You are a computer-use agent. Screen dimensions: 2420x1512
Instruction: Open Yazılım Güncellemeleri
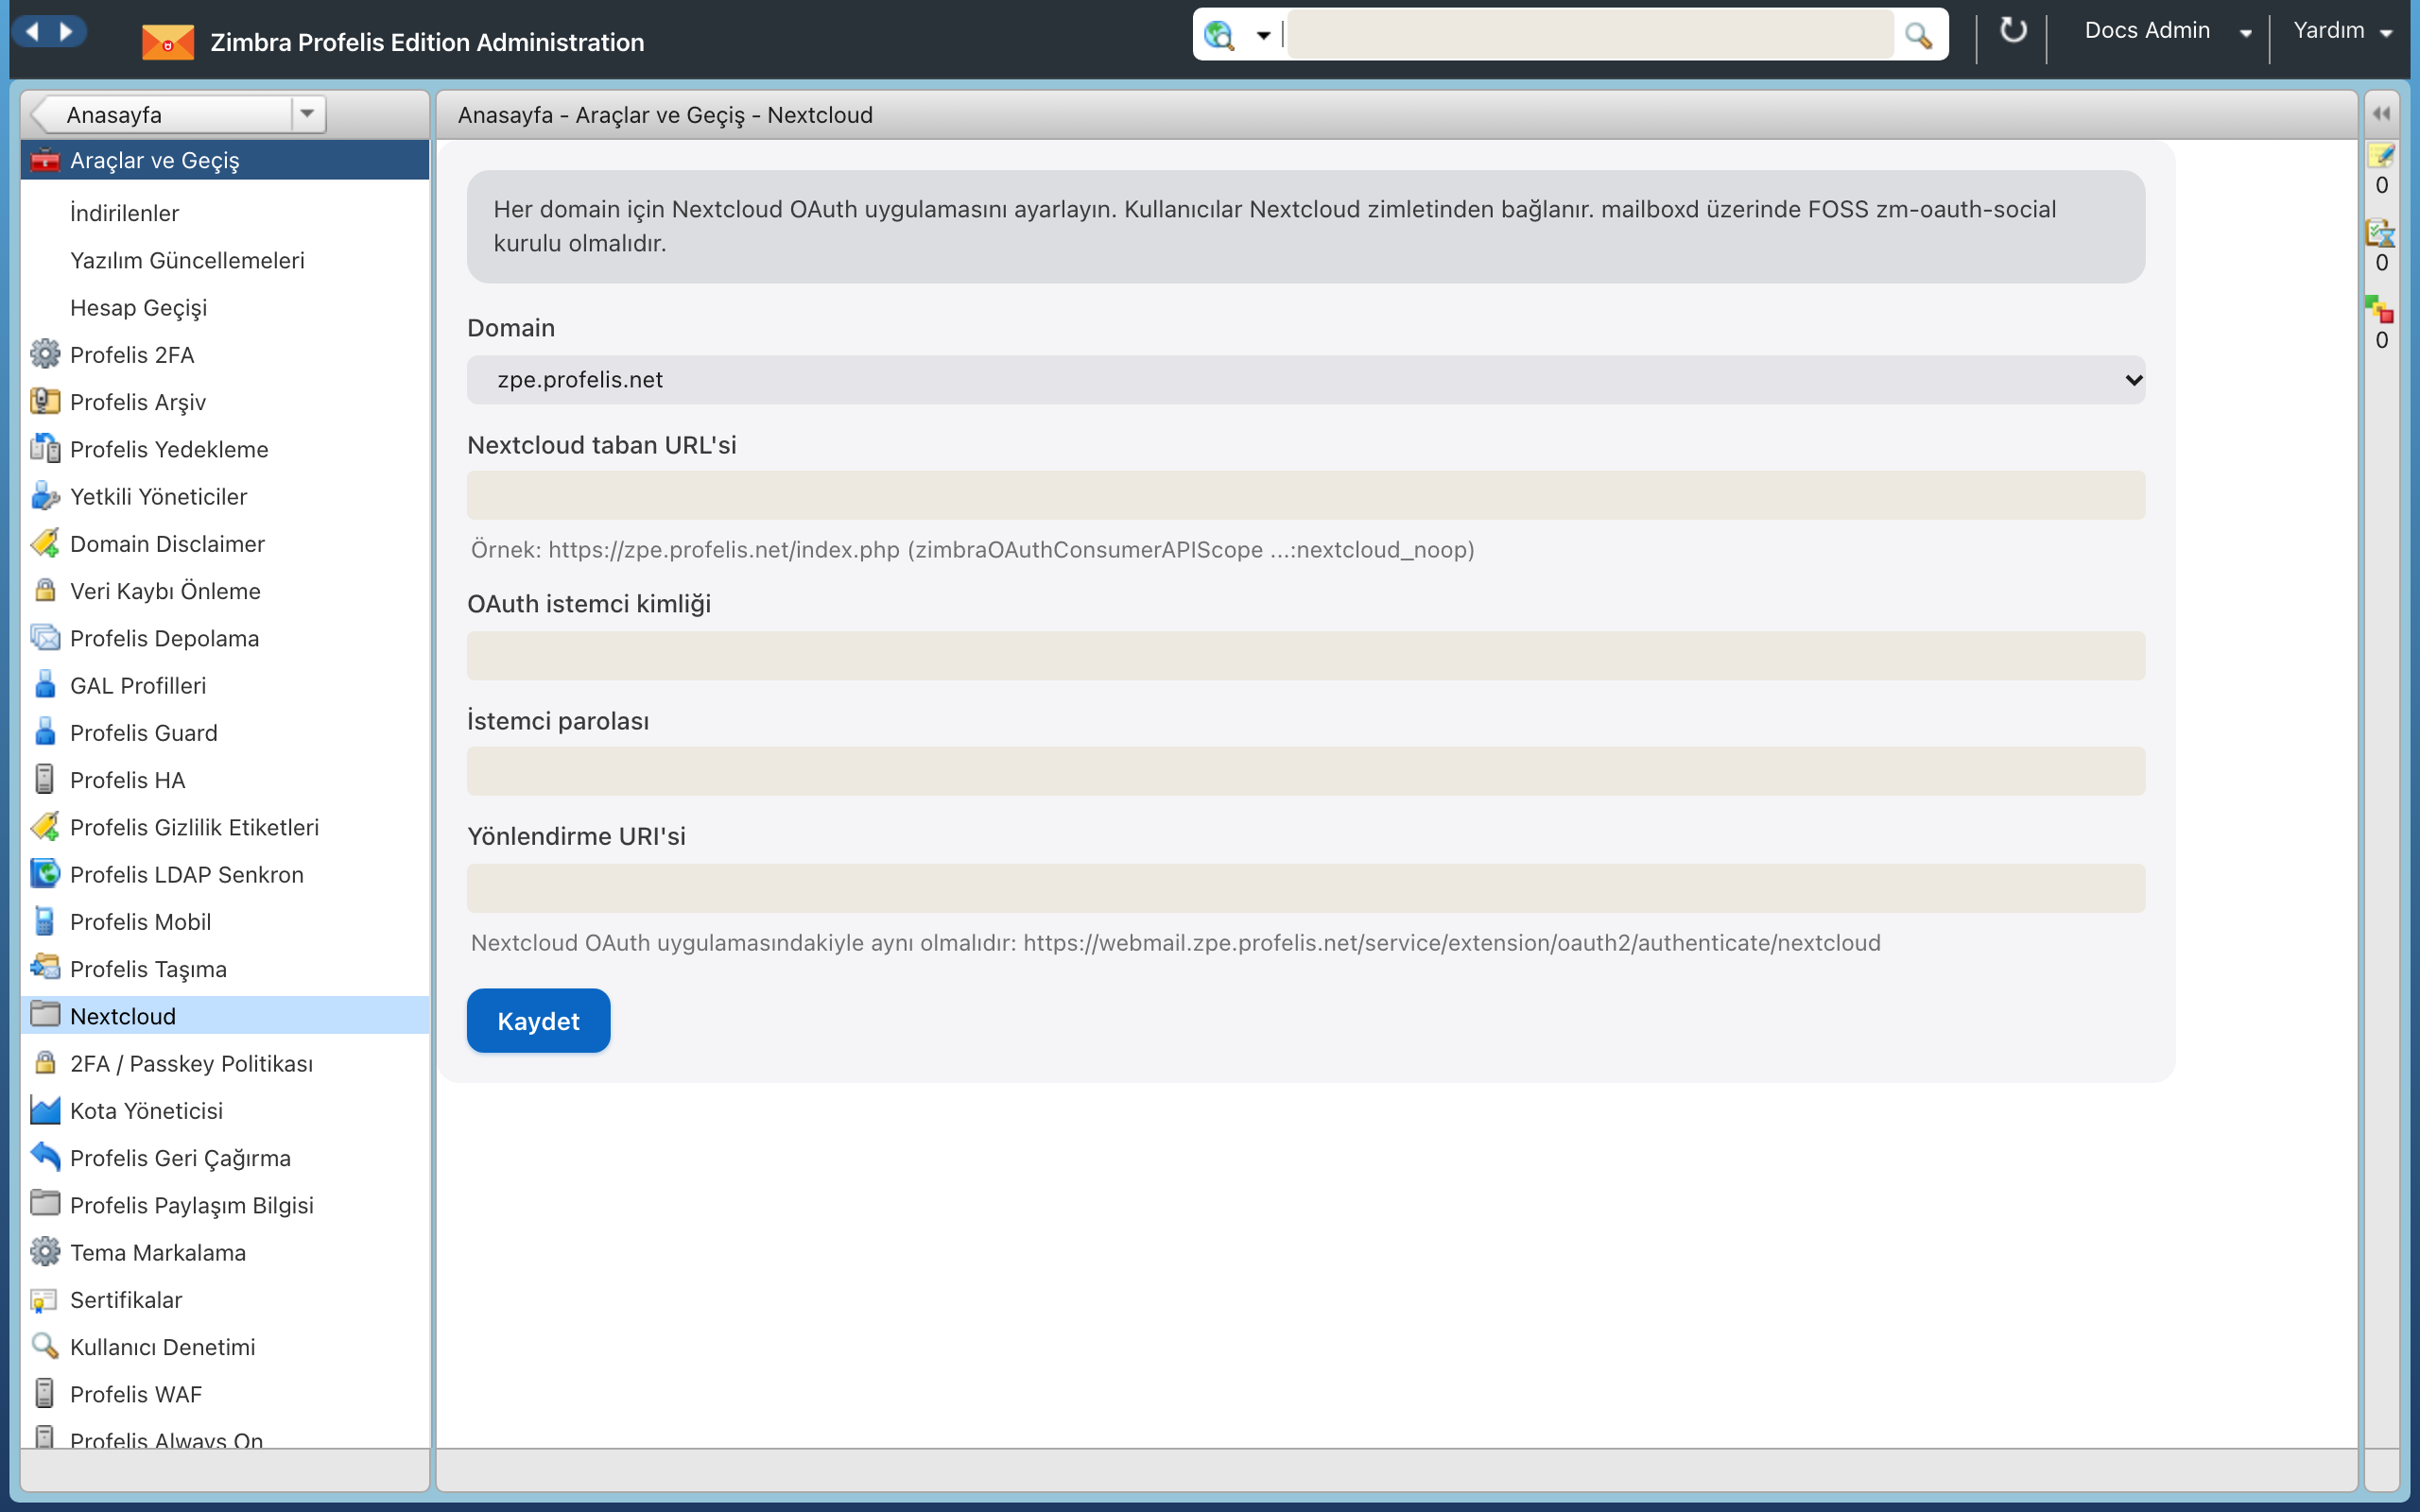point(187,260)
